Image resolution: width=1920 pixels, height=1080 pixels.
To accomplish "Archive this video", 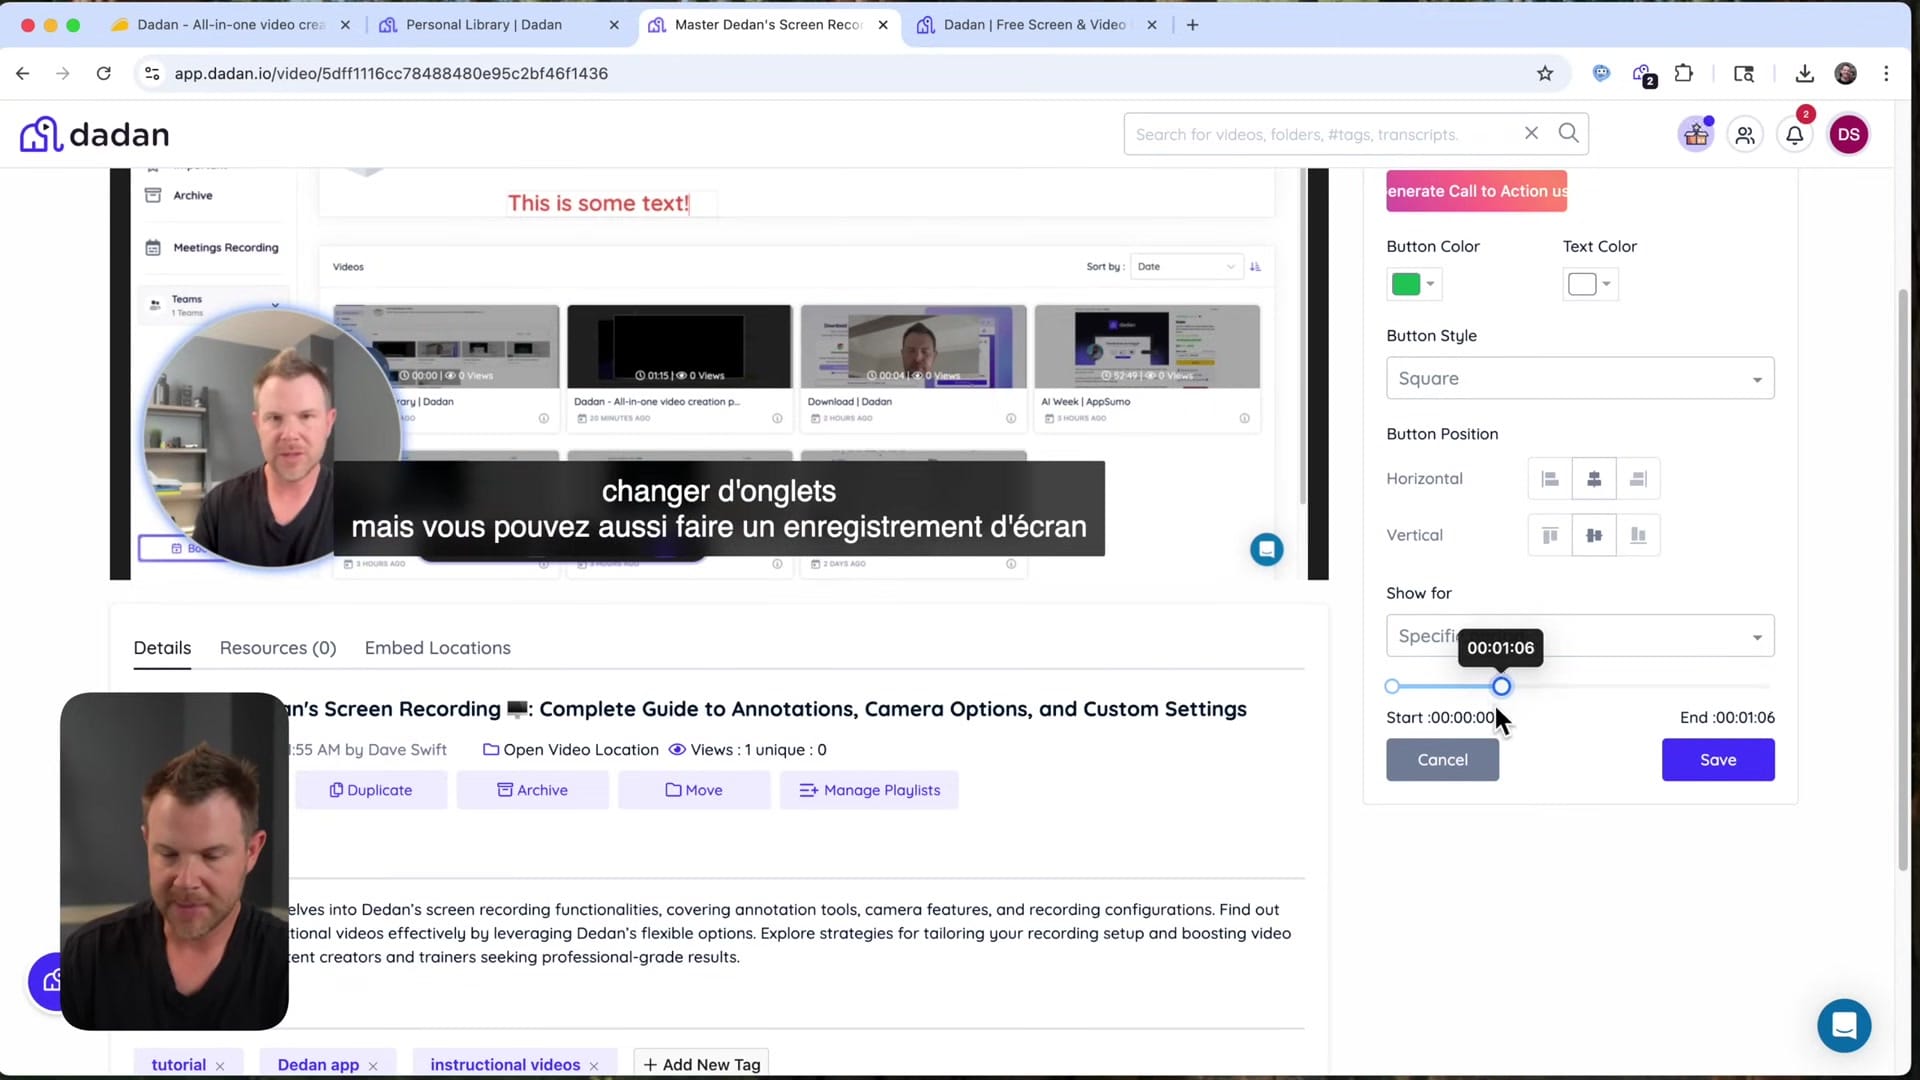I will 532,790.
